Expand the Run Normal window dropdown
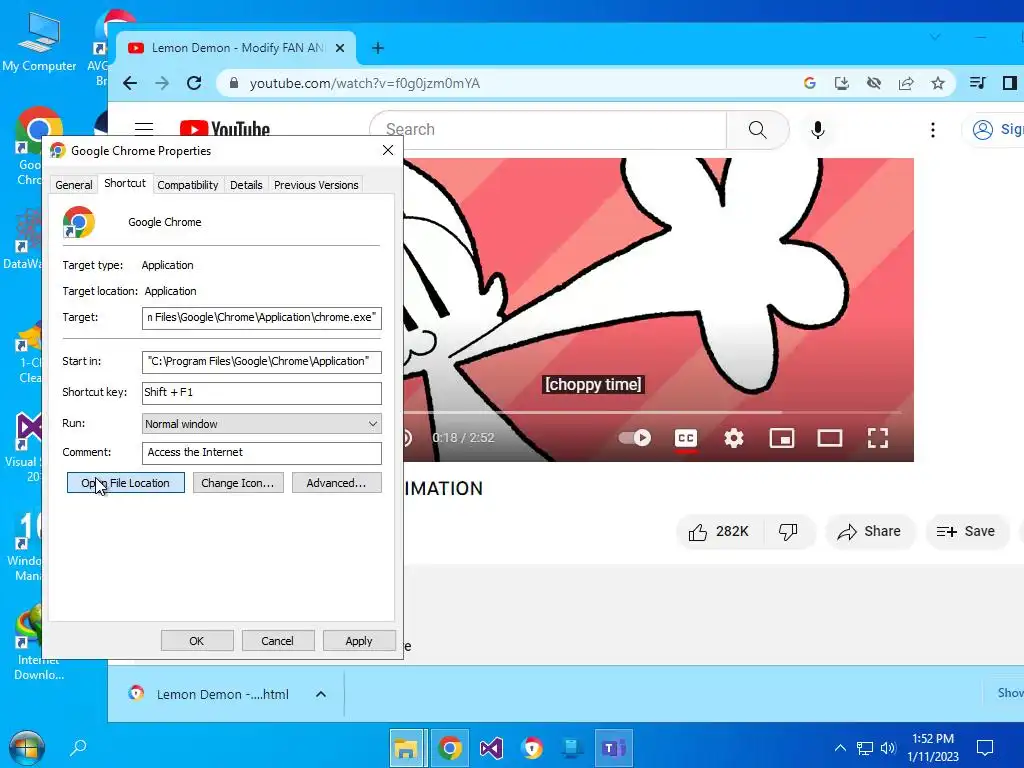 coord(261,423)
